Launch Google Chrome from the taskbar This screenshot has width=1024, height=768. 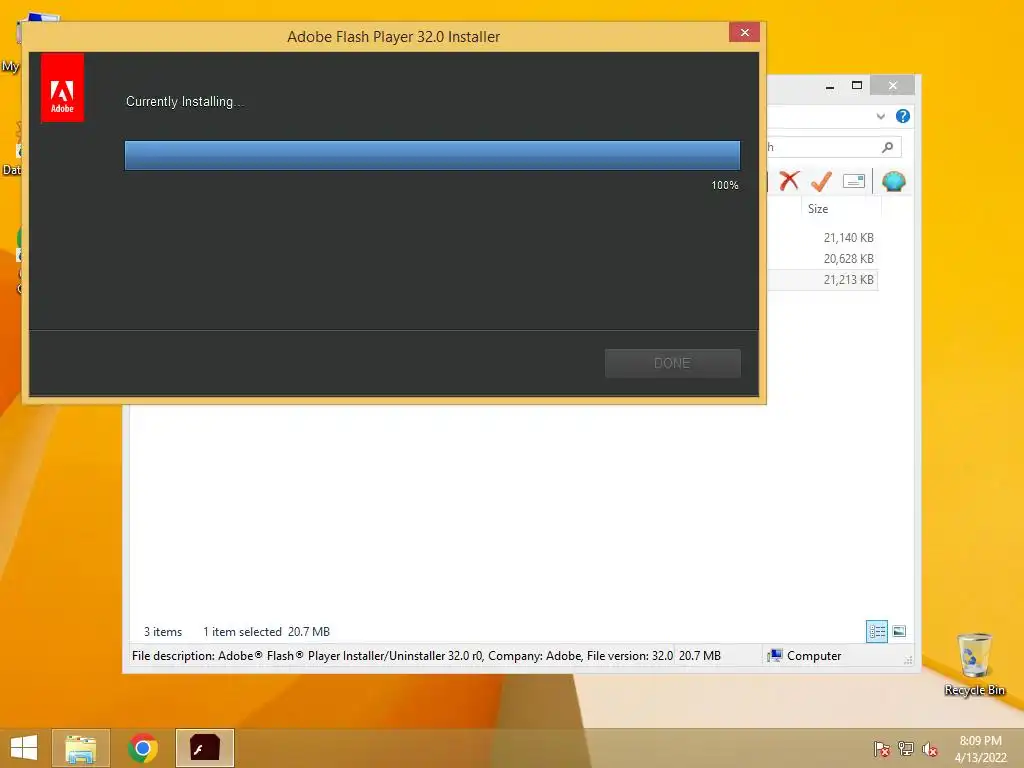pos(142,748)
